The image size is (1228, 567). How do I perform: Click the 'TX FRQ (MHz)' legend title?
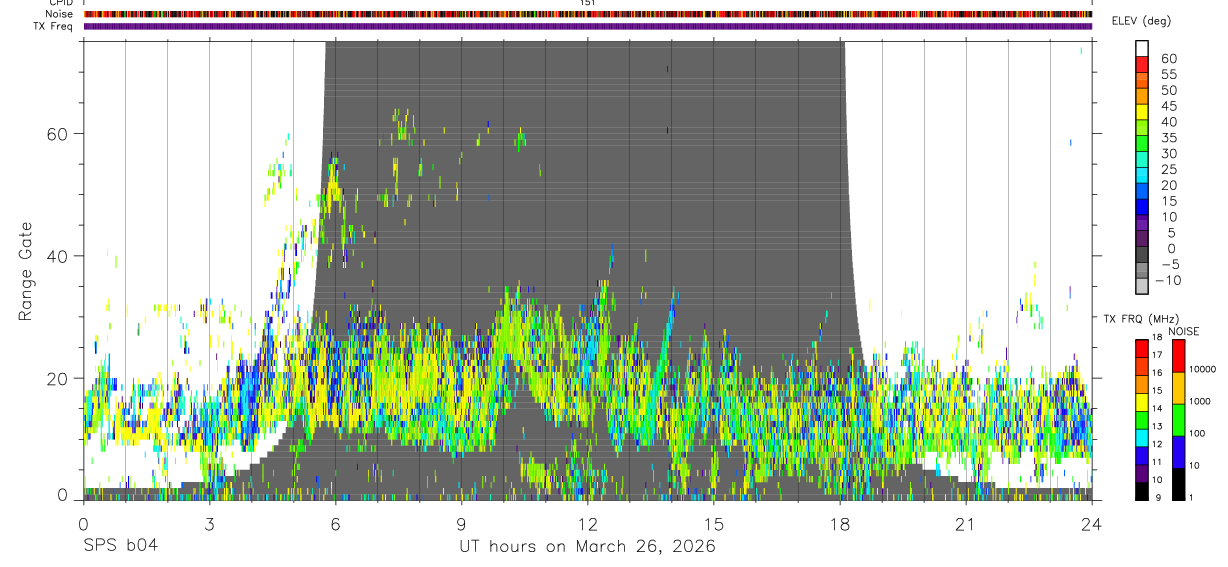pos(1135,319)
